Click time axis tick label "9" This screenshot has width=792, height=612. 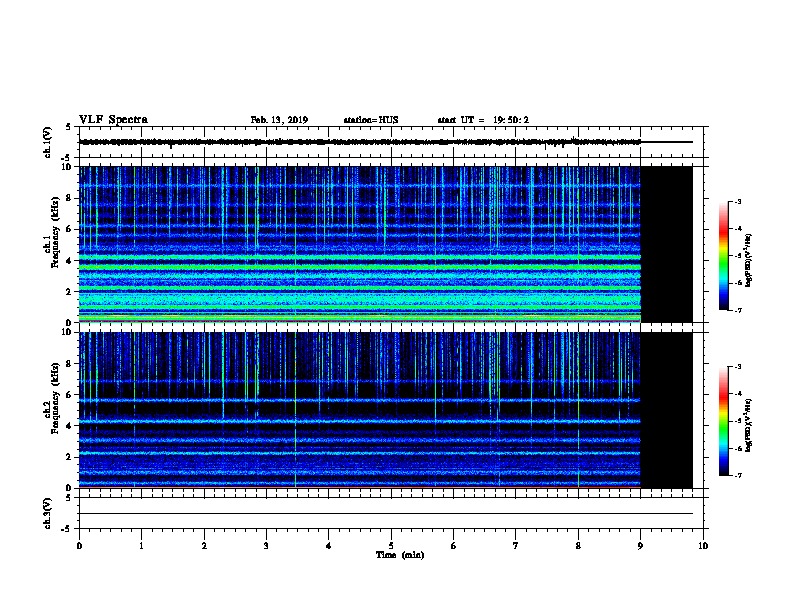pyautogui.click(x=640, y=546)
